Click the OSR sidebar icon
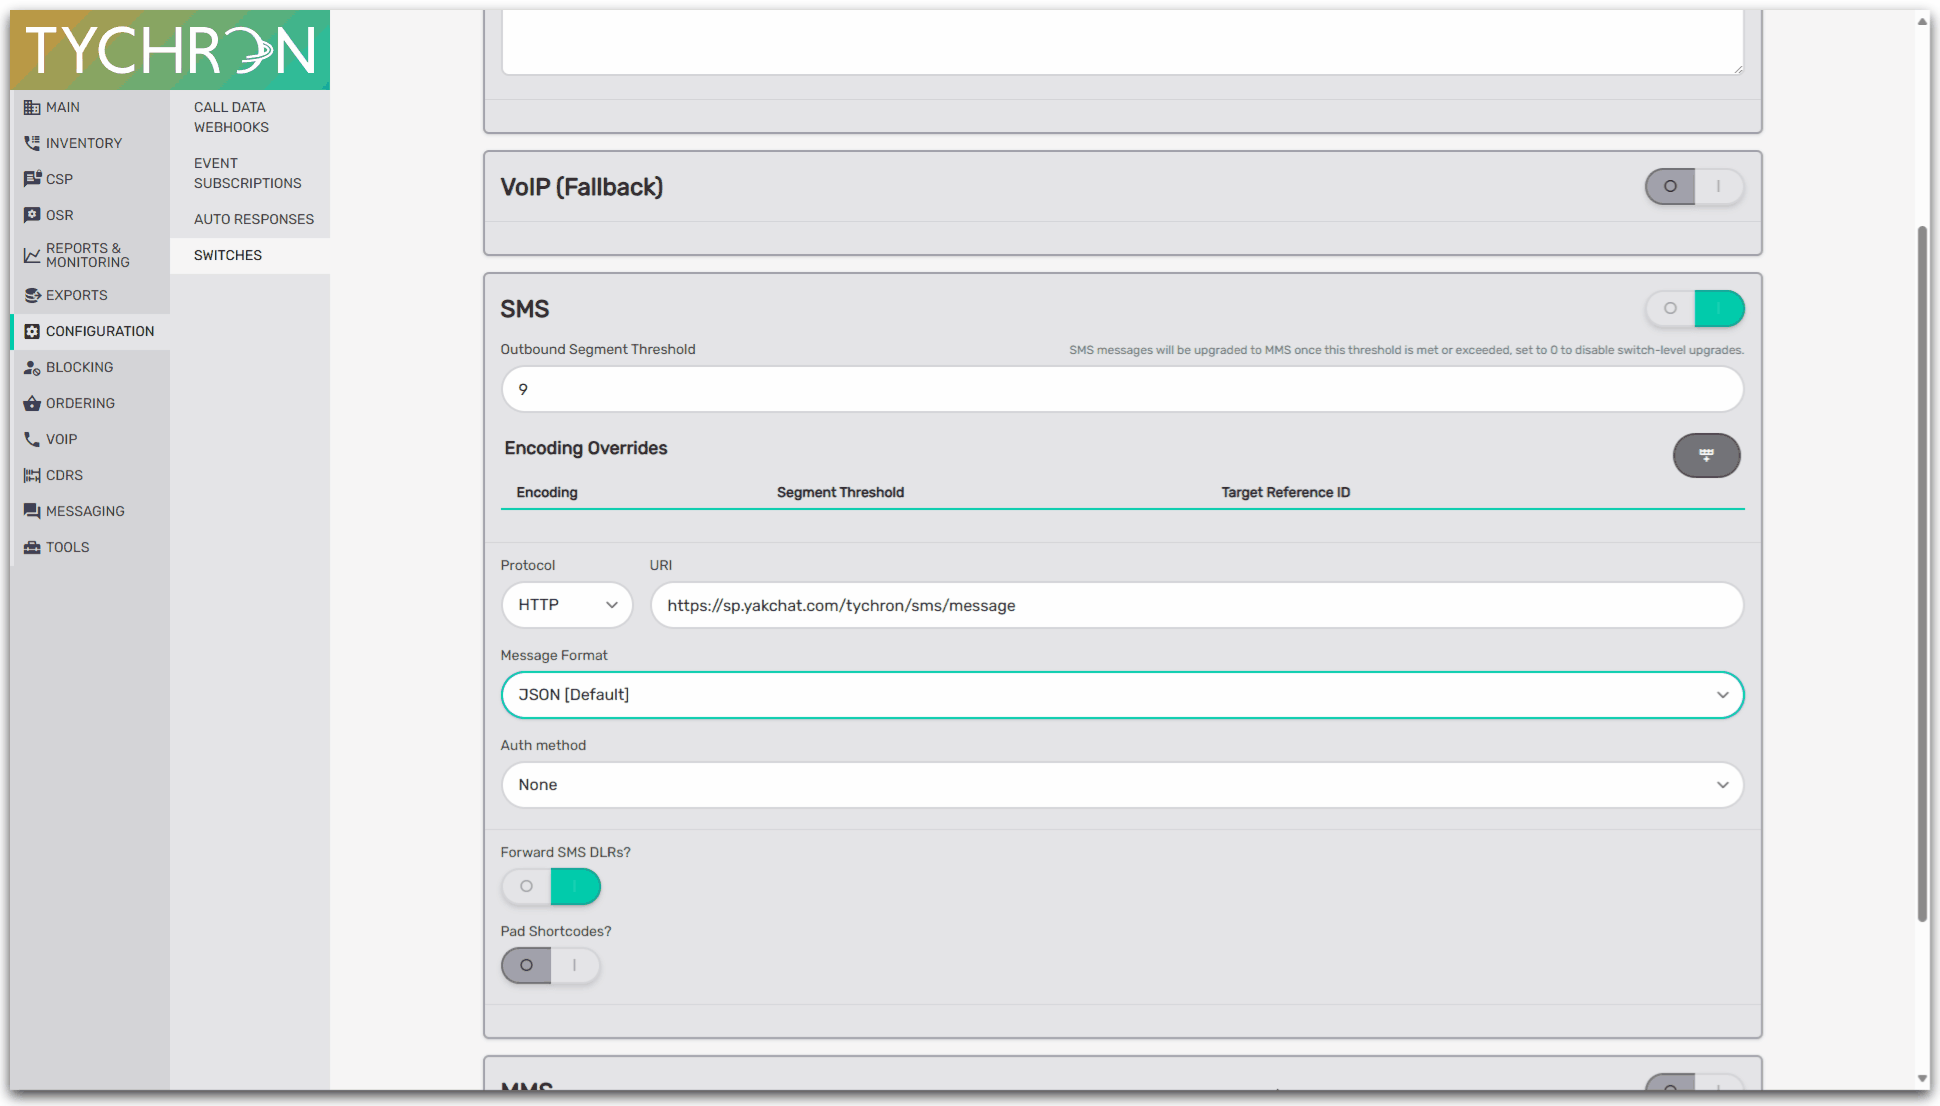This screenshot has width=1940, height=1106. (x=32, y=215)
